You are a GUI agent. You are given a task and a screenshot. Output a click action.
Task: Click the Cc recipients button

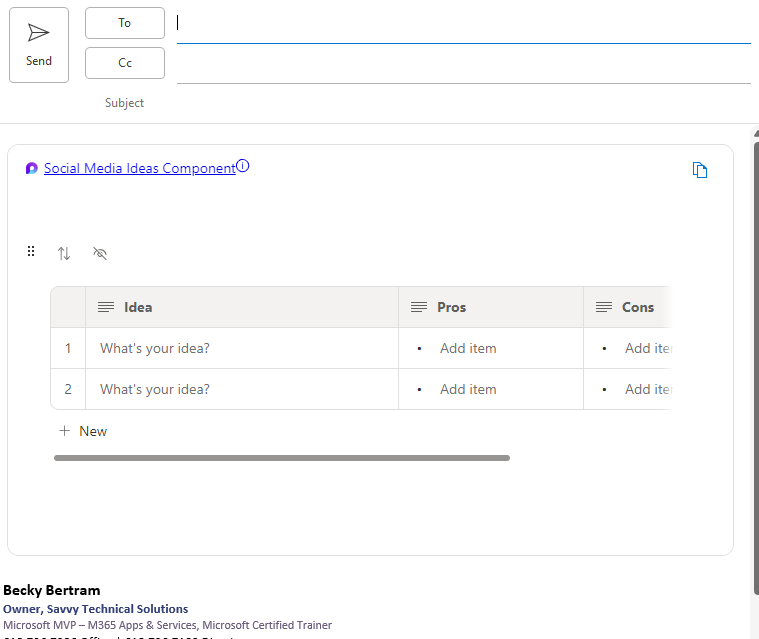tap(125, 63)
